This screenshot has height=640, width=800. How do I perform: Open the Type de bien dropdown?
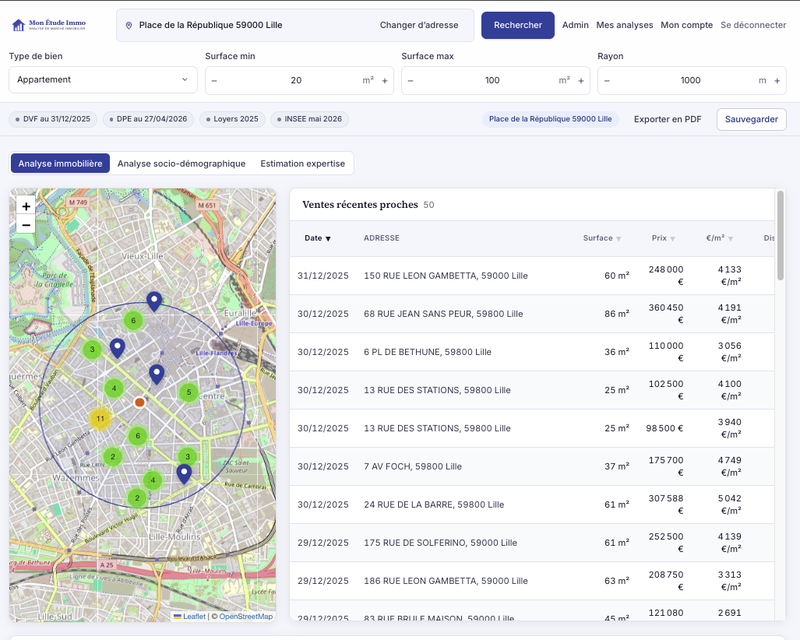point(103,80)
